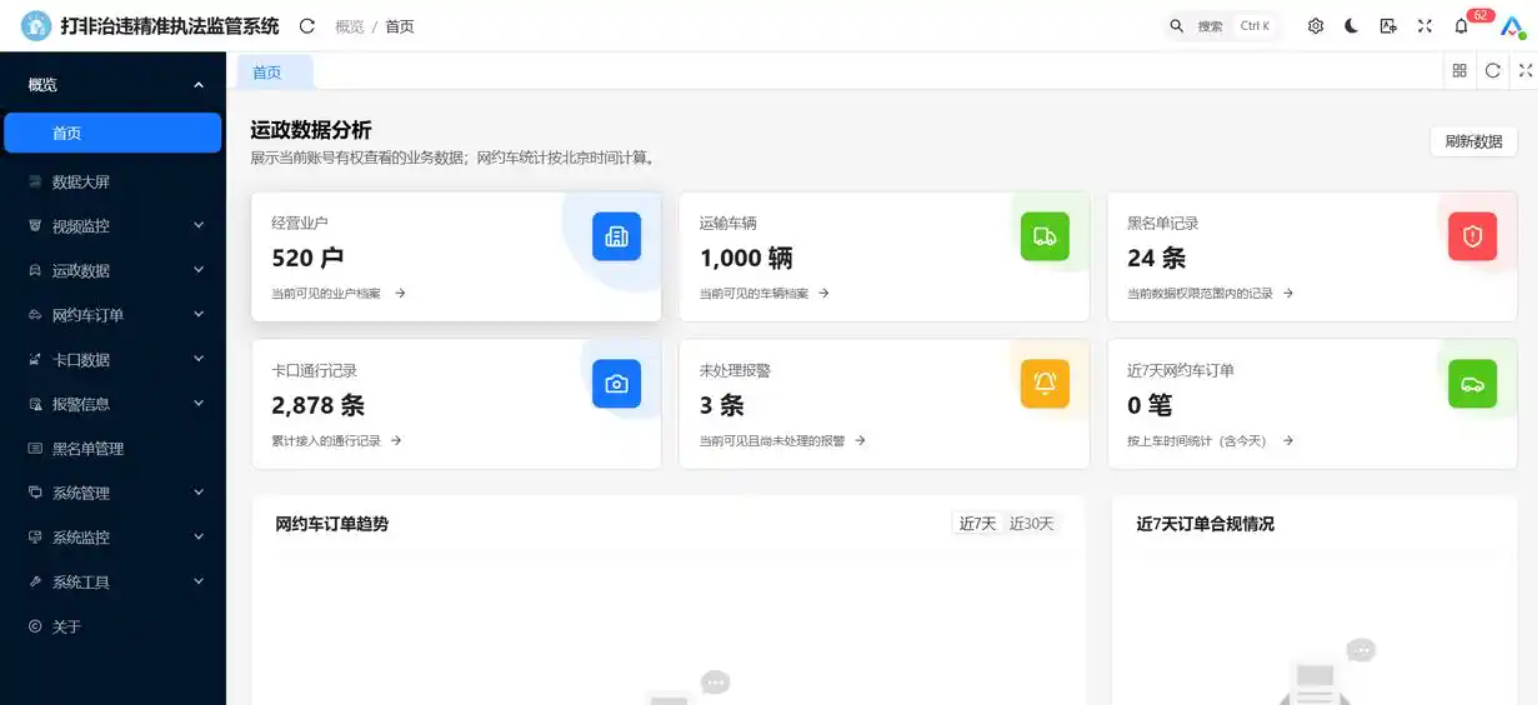Switch to the 首页 page tab
1538x705 pixels.
(275, 72)
